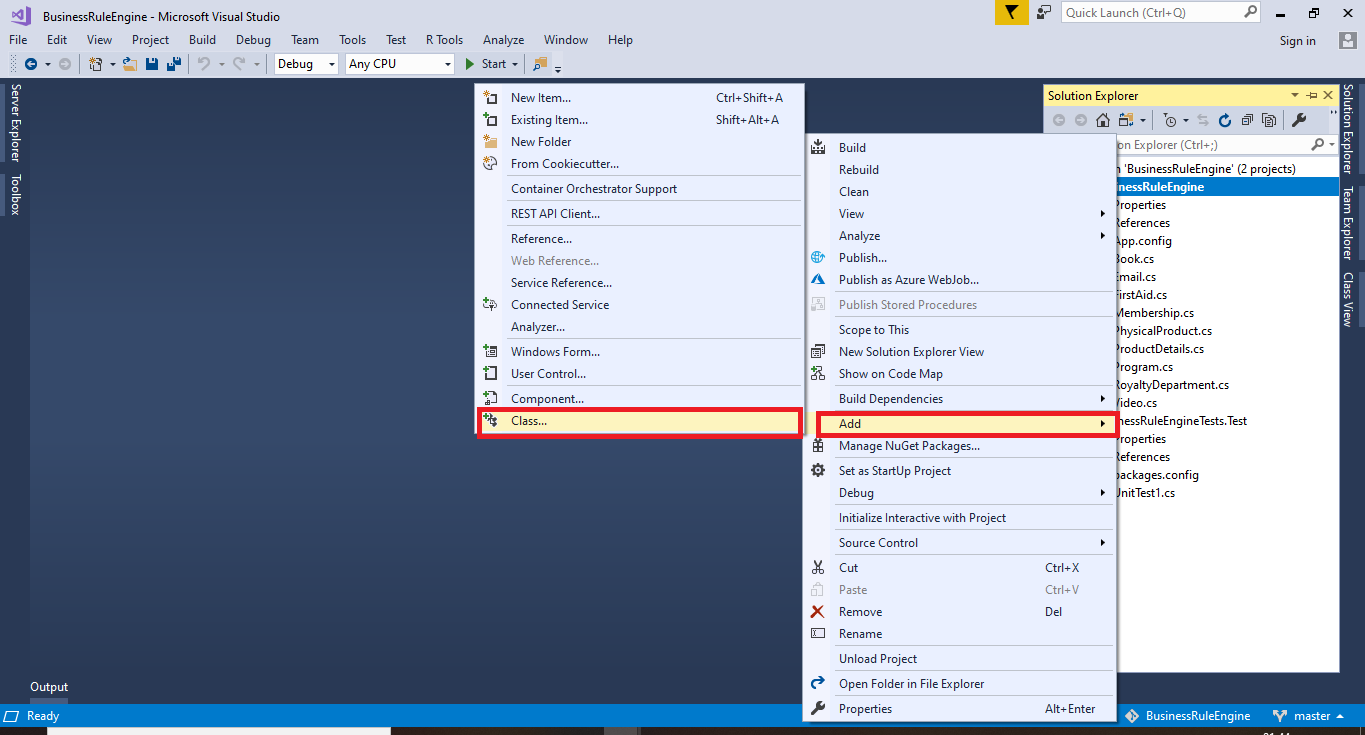Image resolution: width=1365 pixels, height=735 pixels.
Task: Click the Refresh icon in Solution Explorer
Action: (x=1225, y=120)
